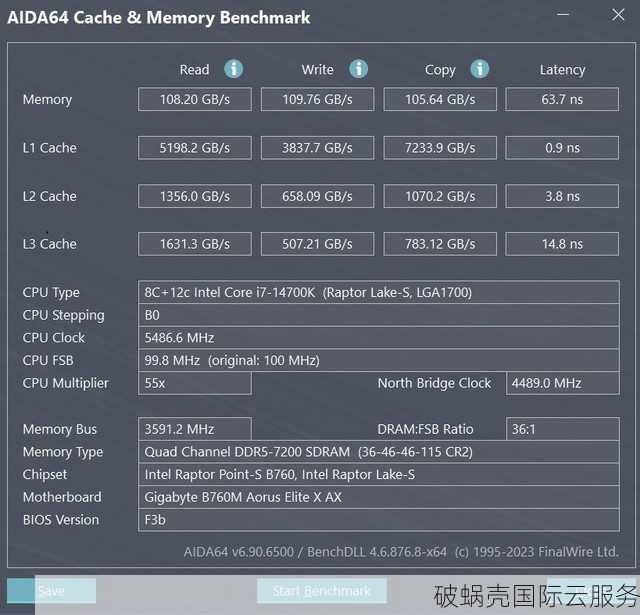This screenshot has width=640, height=615.
Task: Click the info icon next to Read
Action: coord(233,69)
